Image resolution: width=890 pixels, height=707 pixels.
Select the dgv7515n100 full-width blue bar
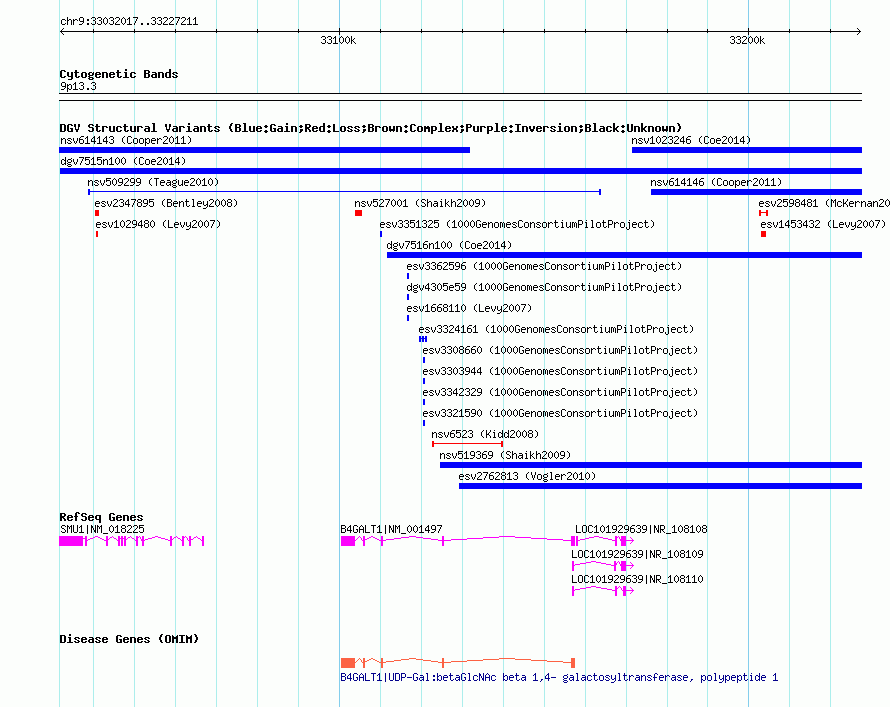pos(461,171)
